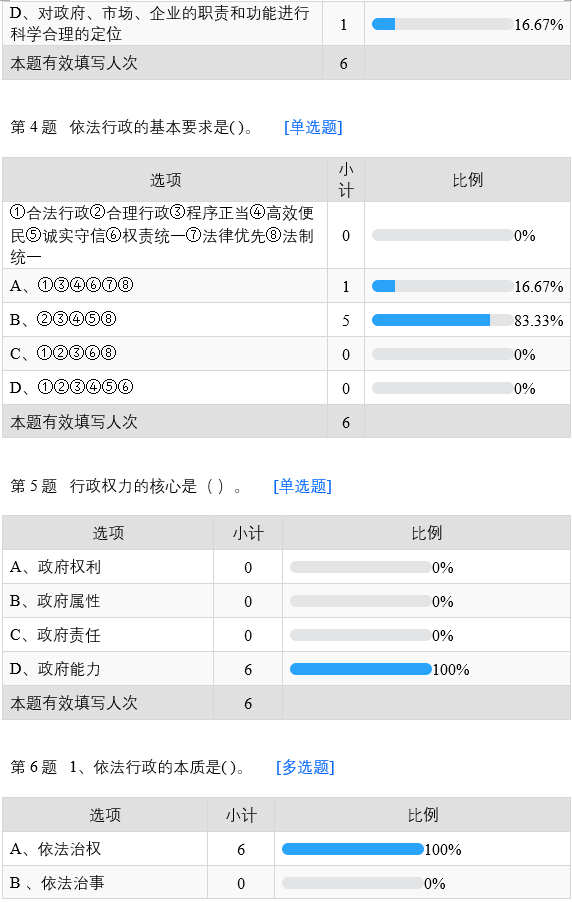572x902 pixels.
Task: Select option D、①②③④⑤⑥ row
Action: (286, 388)
